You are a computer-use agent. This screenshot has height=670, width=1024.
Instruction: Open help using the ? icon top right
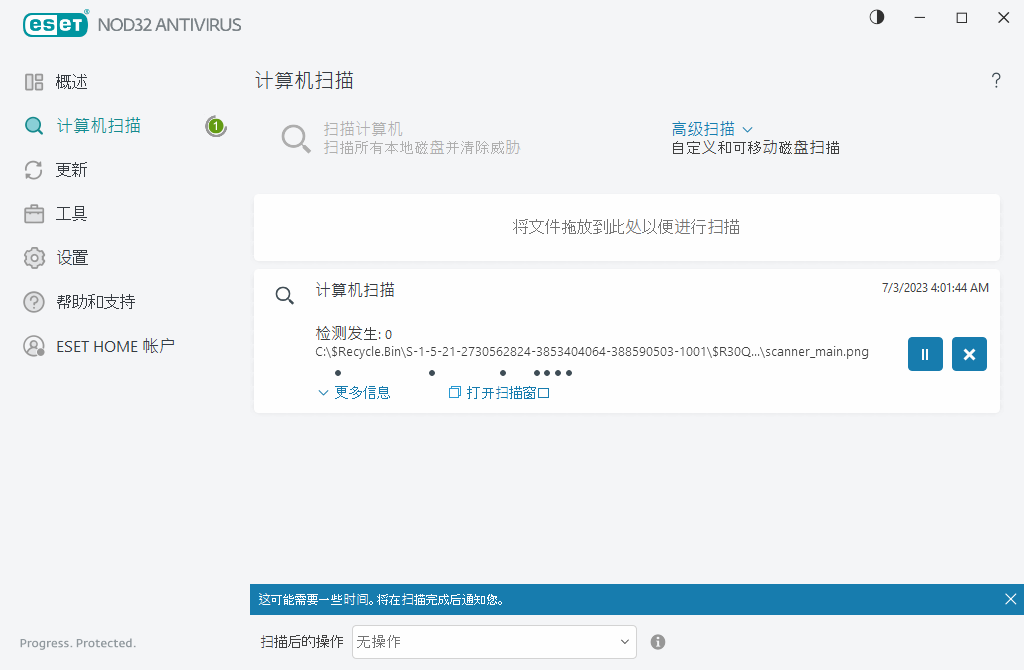(x=996, y=80)
